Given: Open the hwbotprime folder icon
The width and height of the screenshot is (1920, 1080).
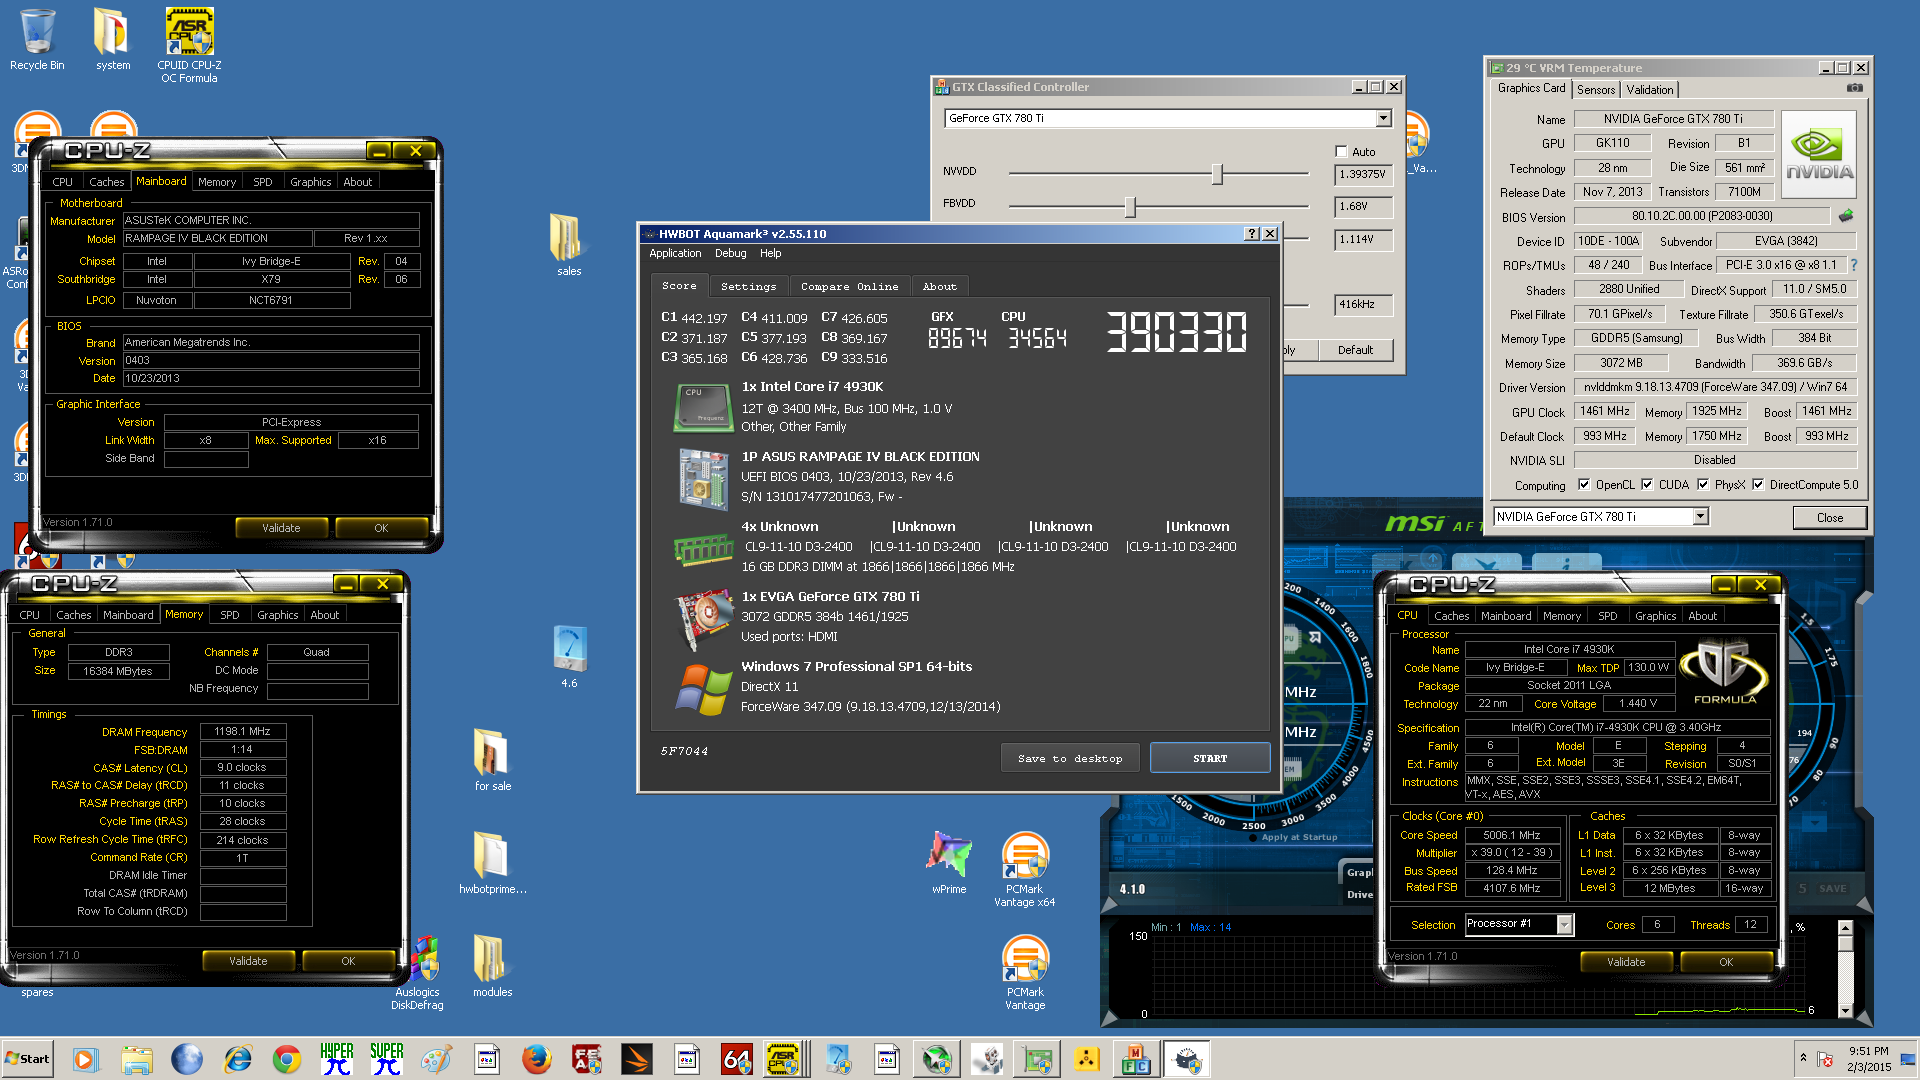Looking at the screenshot, I should pos(492,863).
